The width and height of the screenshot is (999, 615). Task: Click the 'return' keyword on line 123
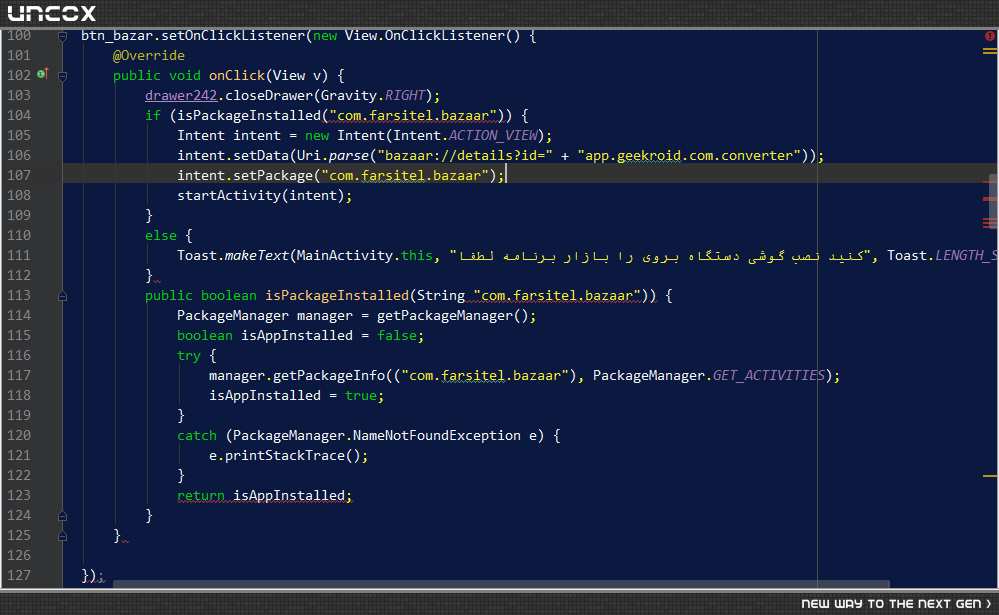[x=201, y=495]
